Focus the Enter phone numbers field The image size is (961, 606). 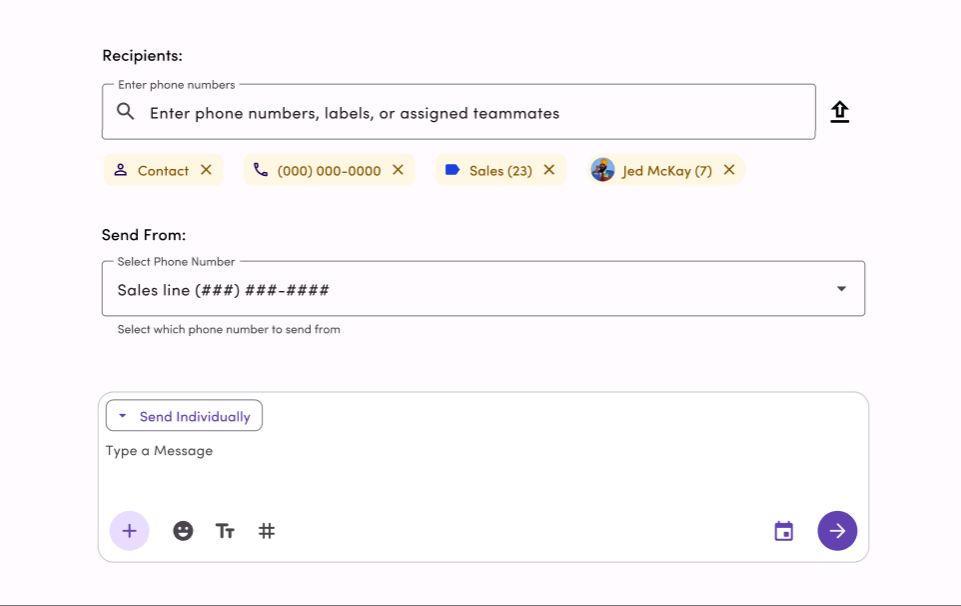click(x=470, y=113)
